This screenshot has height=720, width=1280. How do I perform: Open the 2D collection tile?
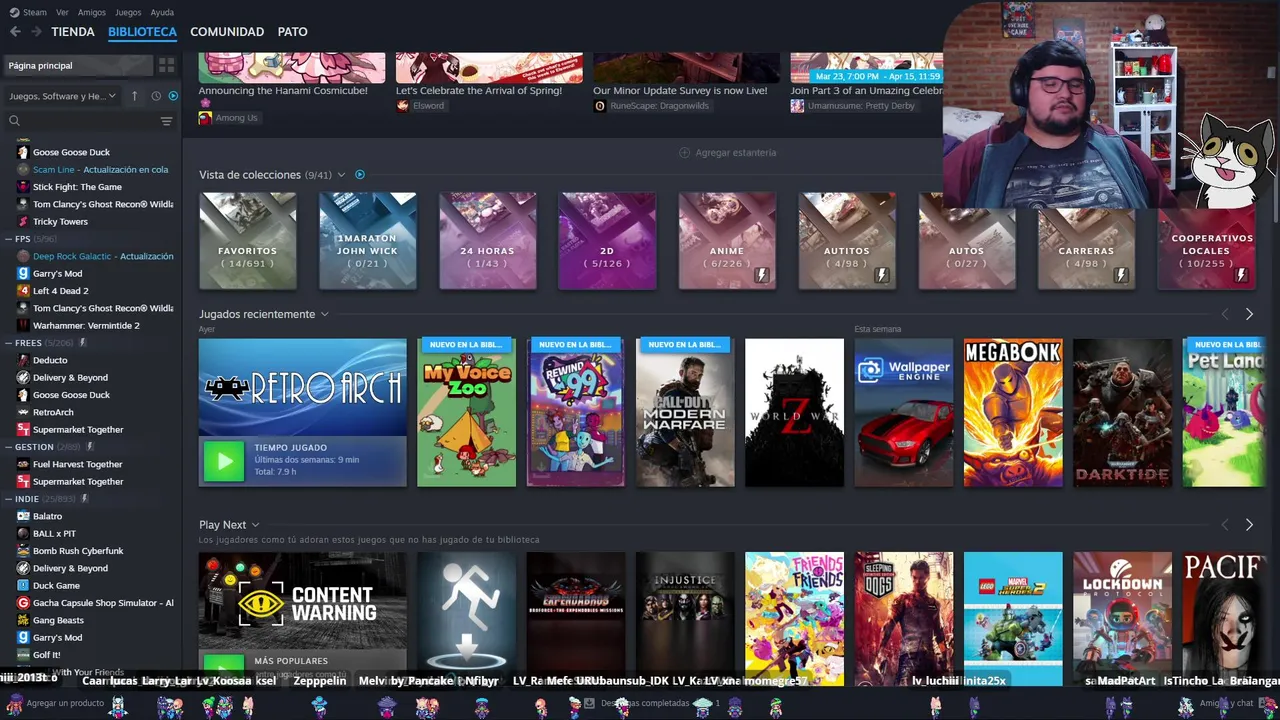point(607,241)
